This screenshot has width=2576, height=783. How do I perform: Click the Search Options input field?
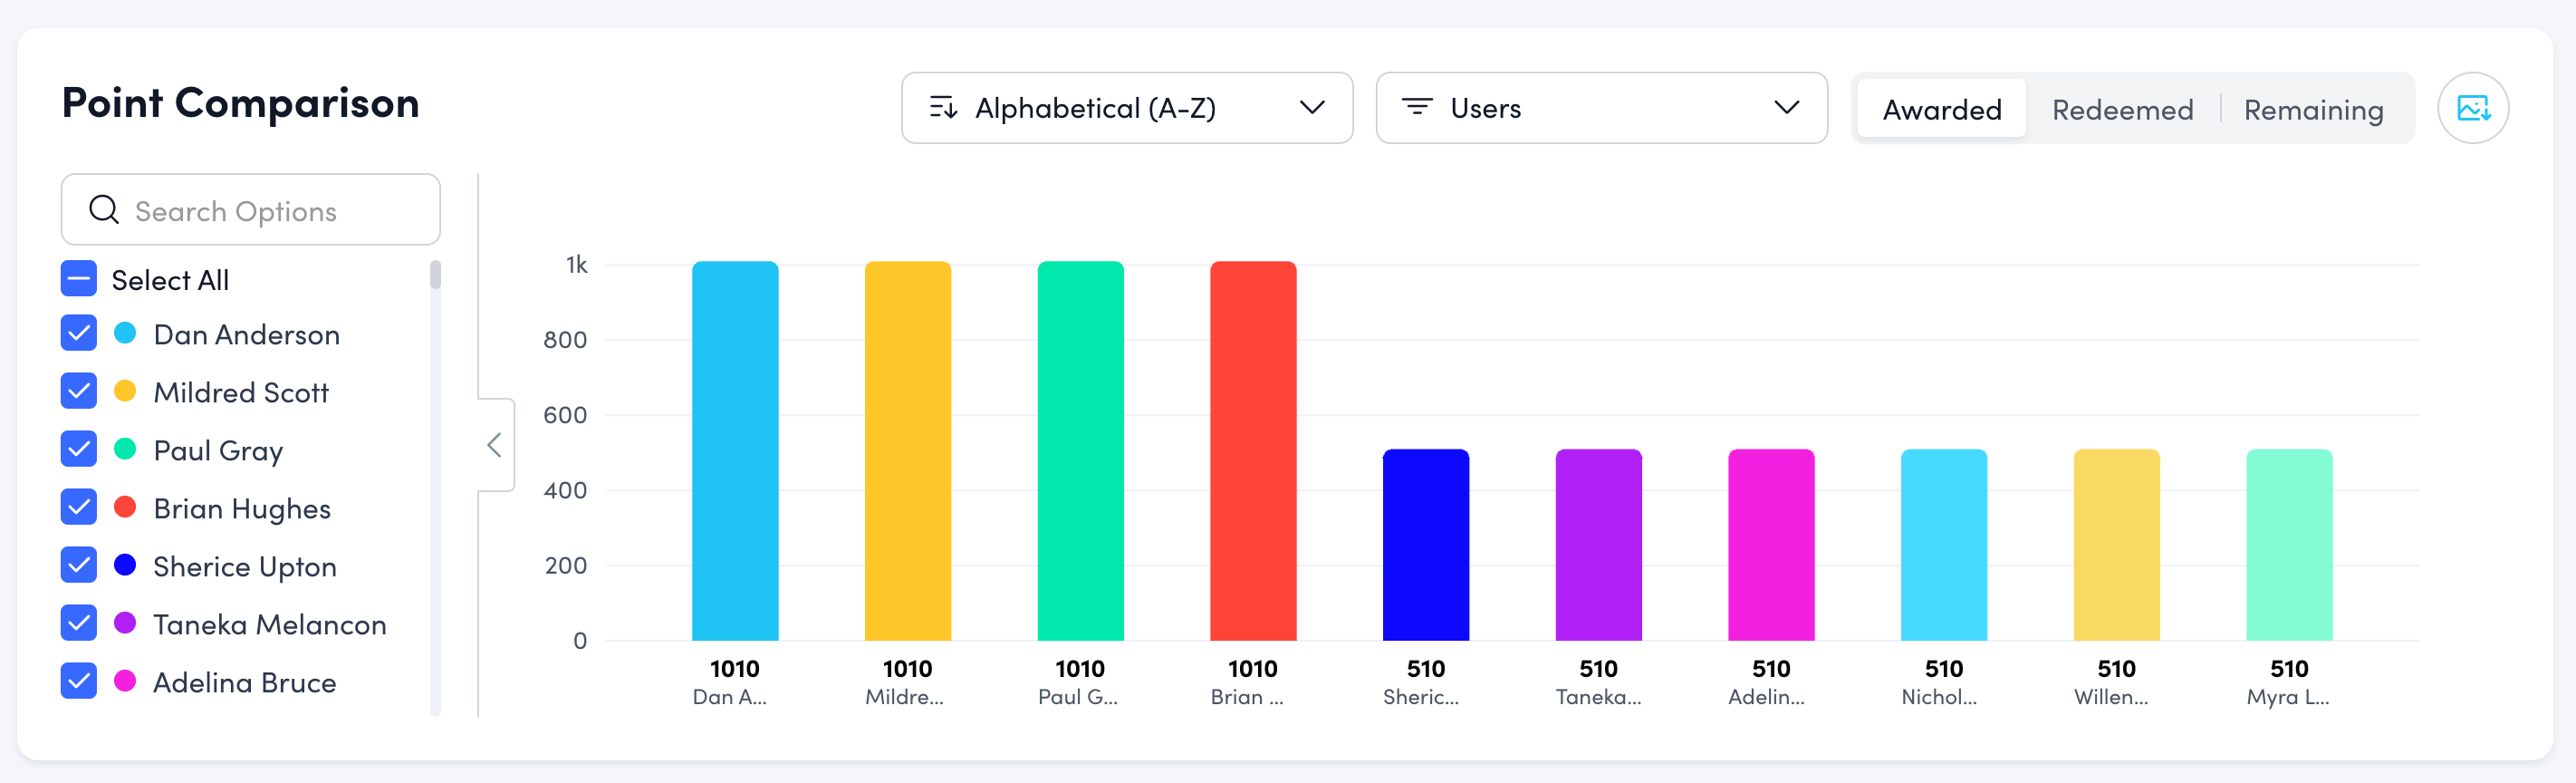270,210
